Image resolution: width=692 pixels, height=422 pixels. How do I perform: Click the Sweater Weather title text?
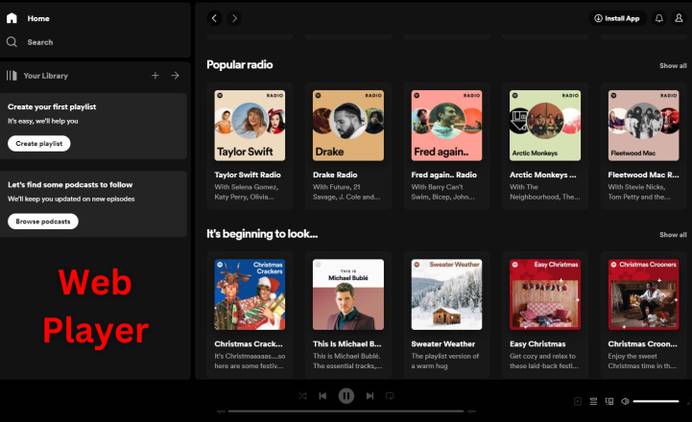[443, 344]
